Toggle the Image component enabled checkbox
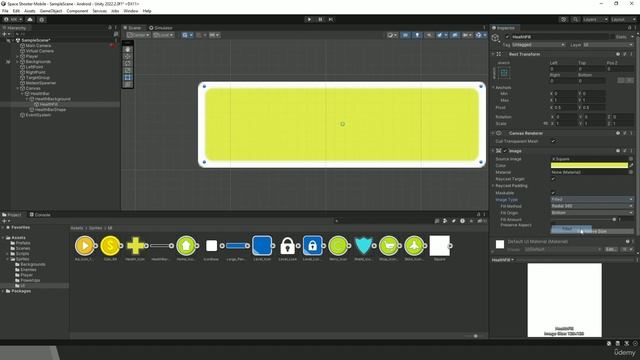The width and height of the screenshot is (640, 360). click(505, 151)
